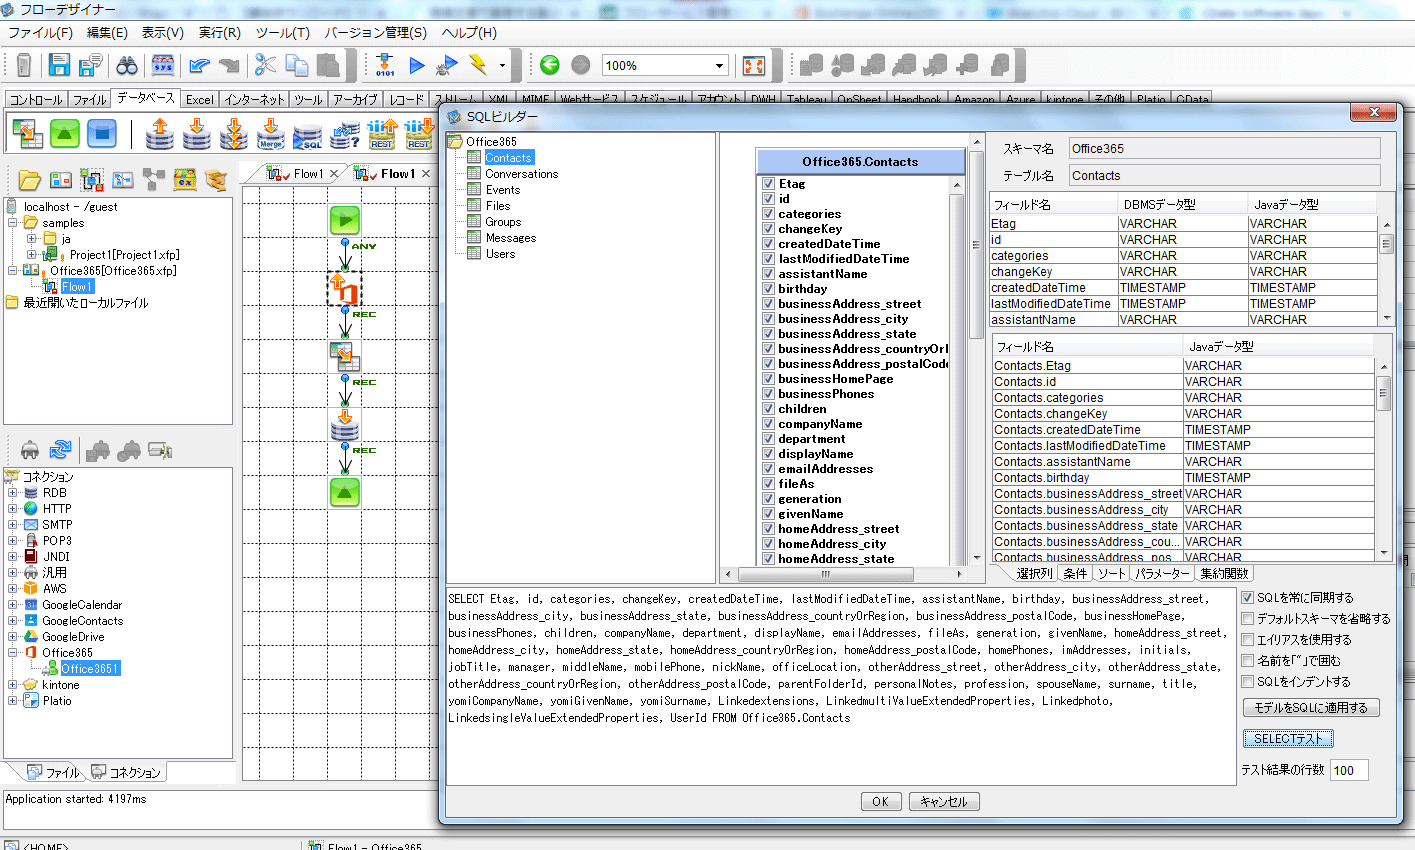The height and width of the screenshot is (850, 1415).
Task: Click the binoculars search icon
Action: click(127, 66)
